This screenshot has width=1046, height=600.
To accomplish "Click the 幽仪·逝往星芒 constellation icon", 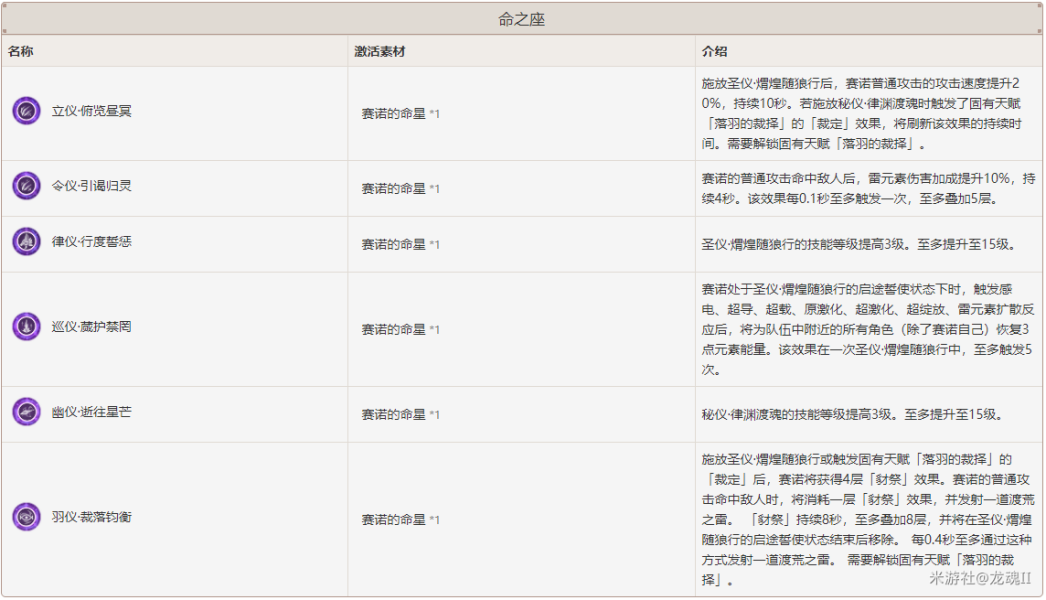I will pyautogui.click(x=27, y=412).
